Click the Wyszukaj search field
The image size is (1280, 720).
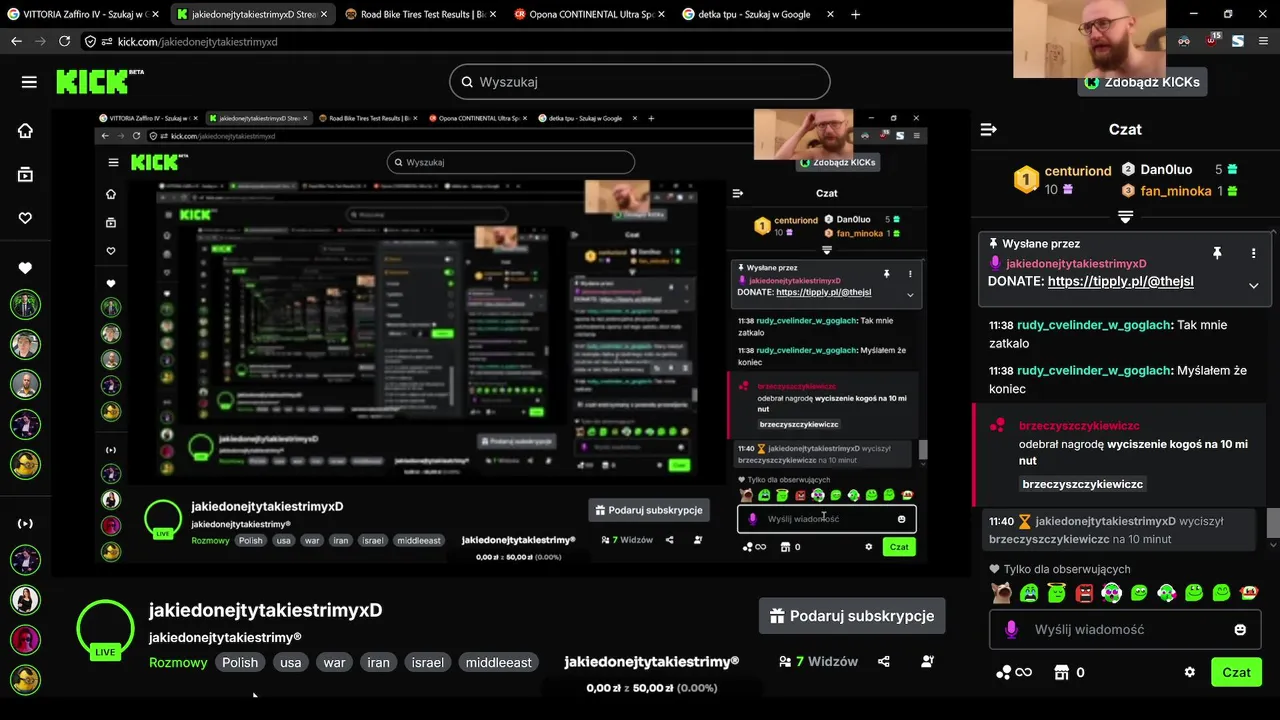point(640,82)
